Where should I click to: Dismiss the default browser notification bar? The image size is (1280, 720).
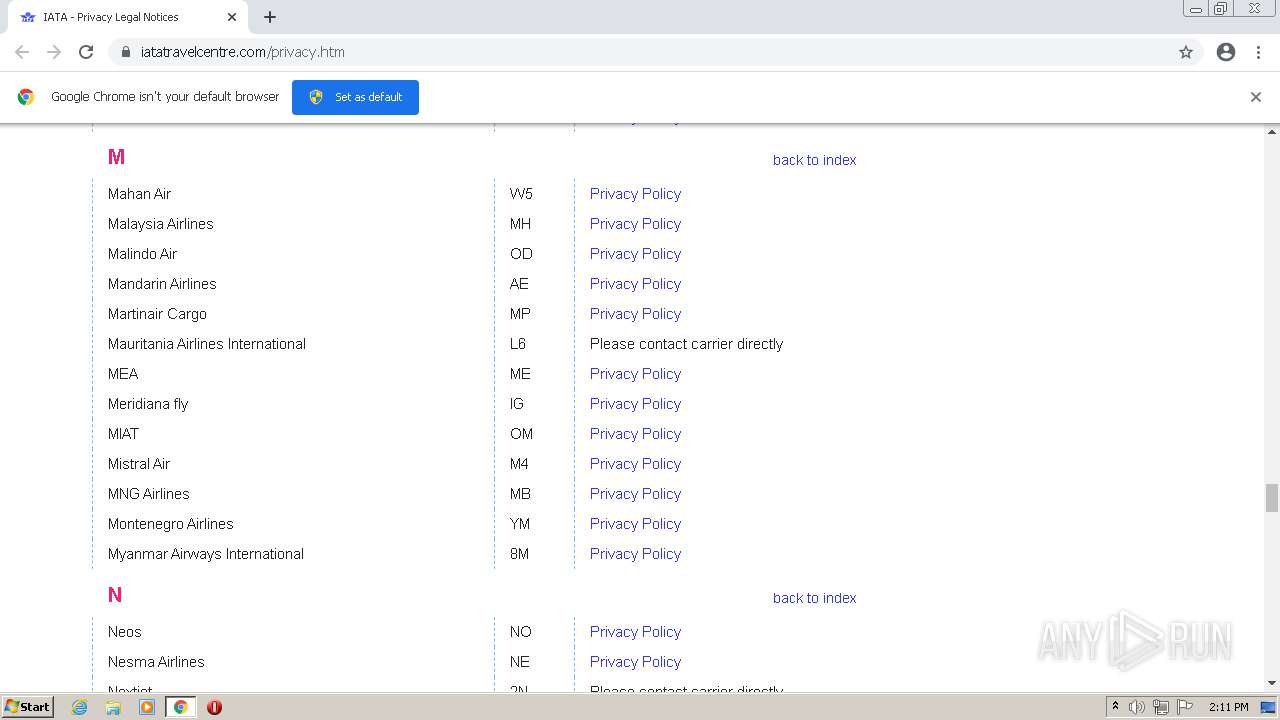click(x=1256, y=97)
